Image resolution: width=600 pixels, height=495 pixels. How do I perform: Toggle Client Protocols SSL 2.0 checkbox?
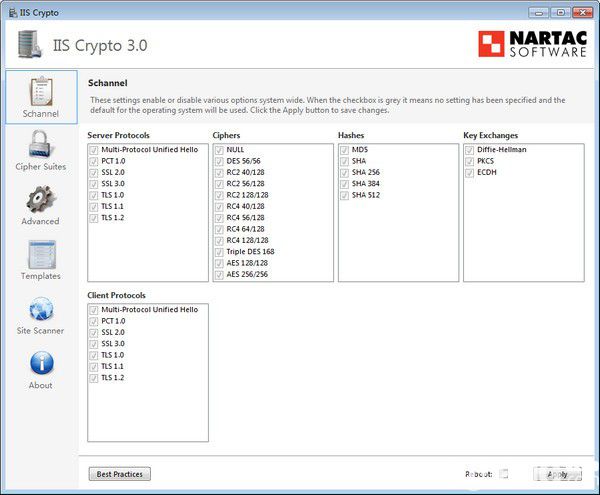pyautogui.click(x=94, y=333)
